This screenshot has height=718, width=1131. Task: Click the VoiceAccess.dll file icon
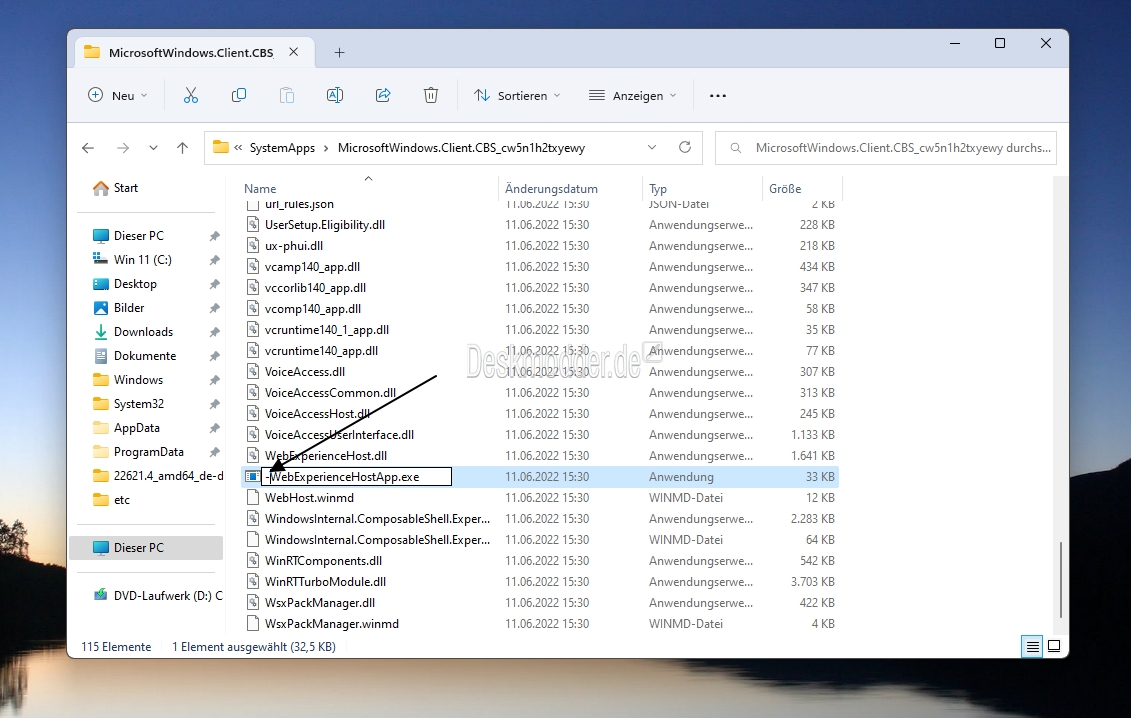click(x=252, y=372)
